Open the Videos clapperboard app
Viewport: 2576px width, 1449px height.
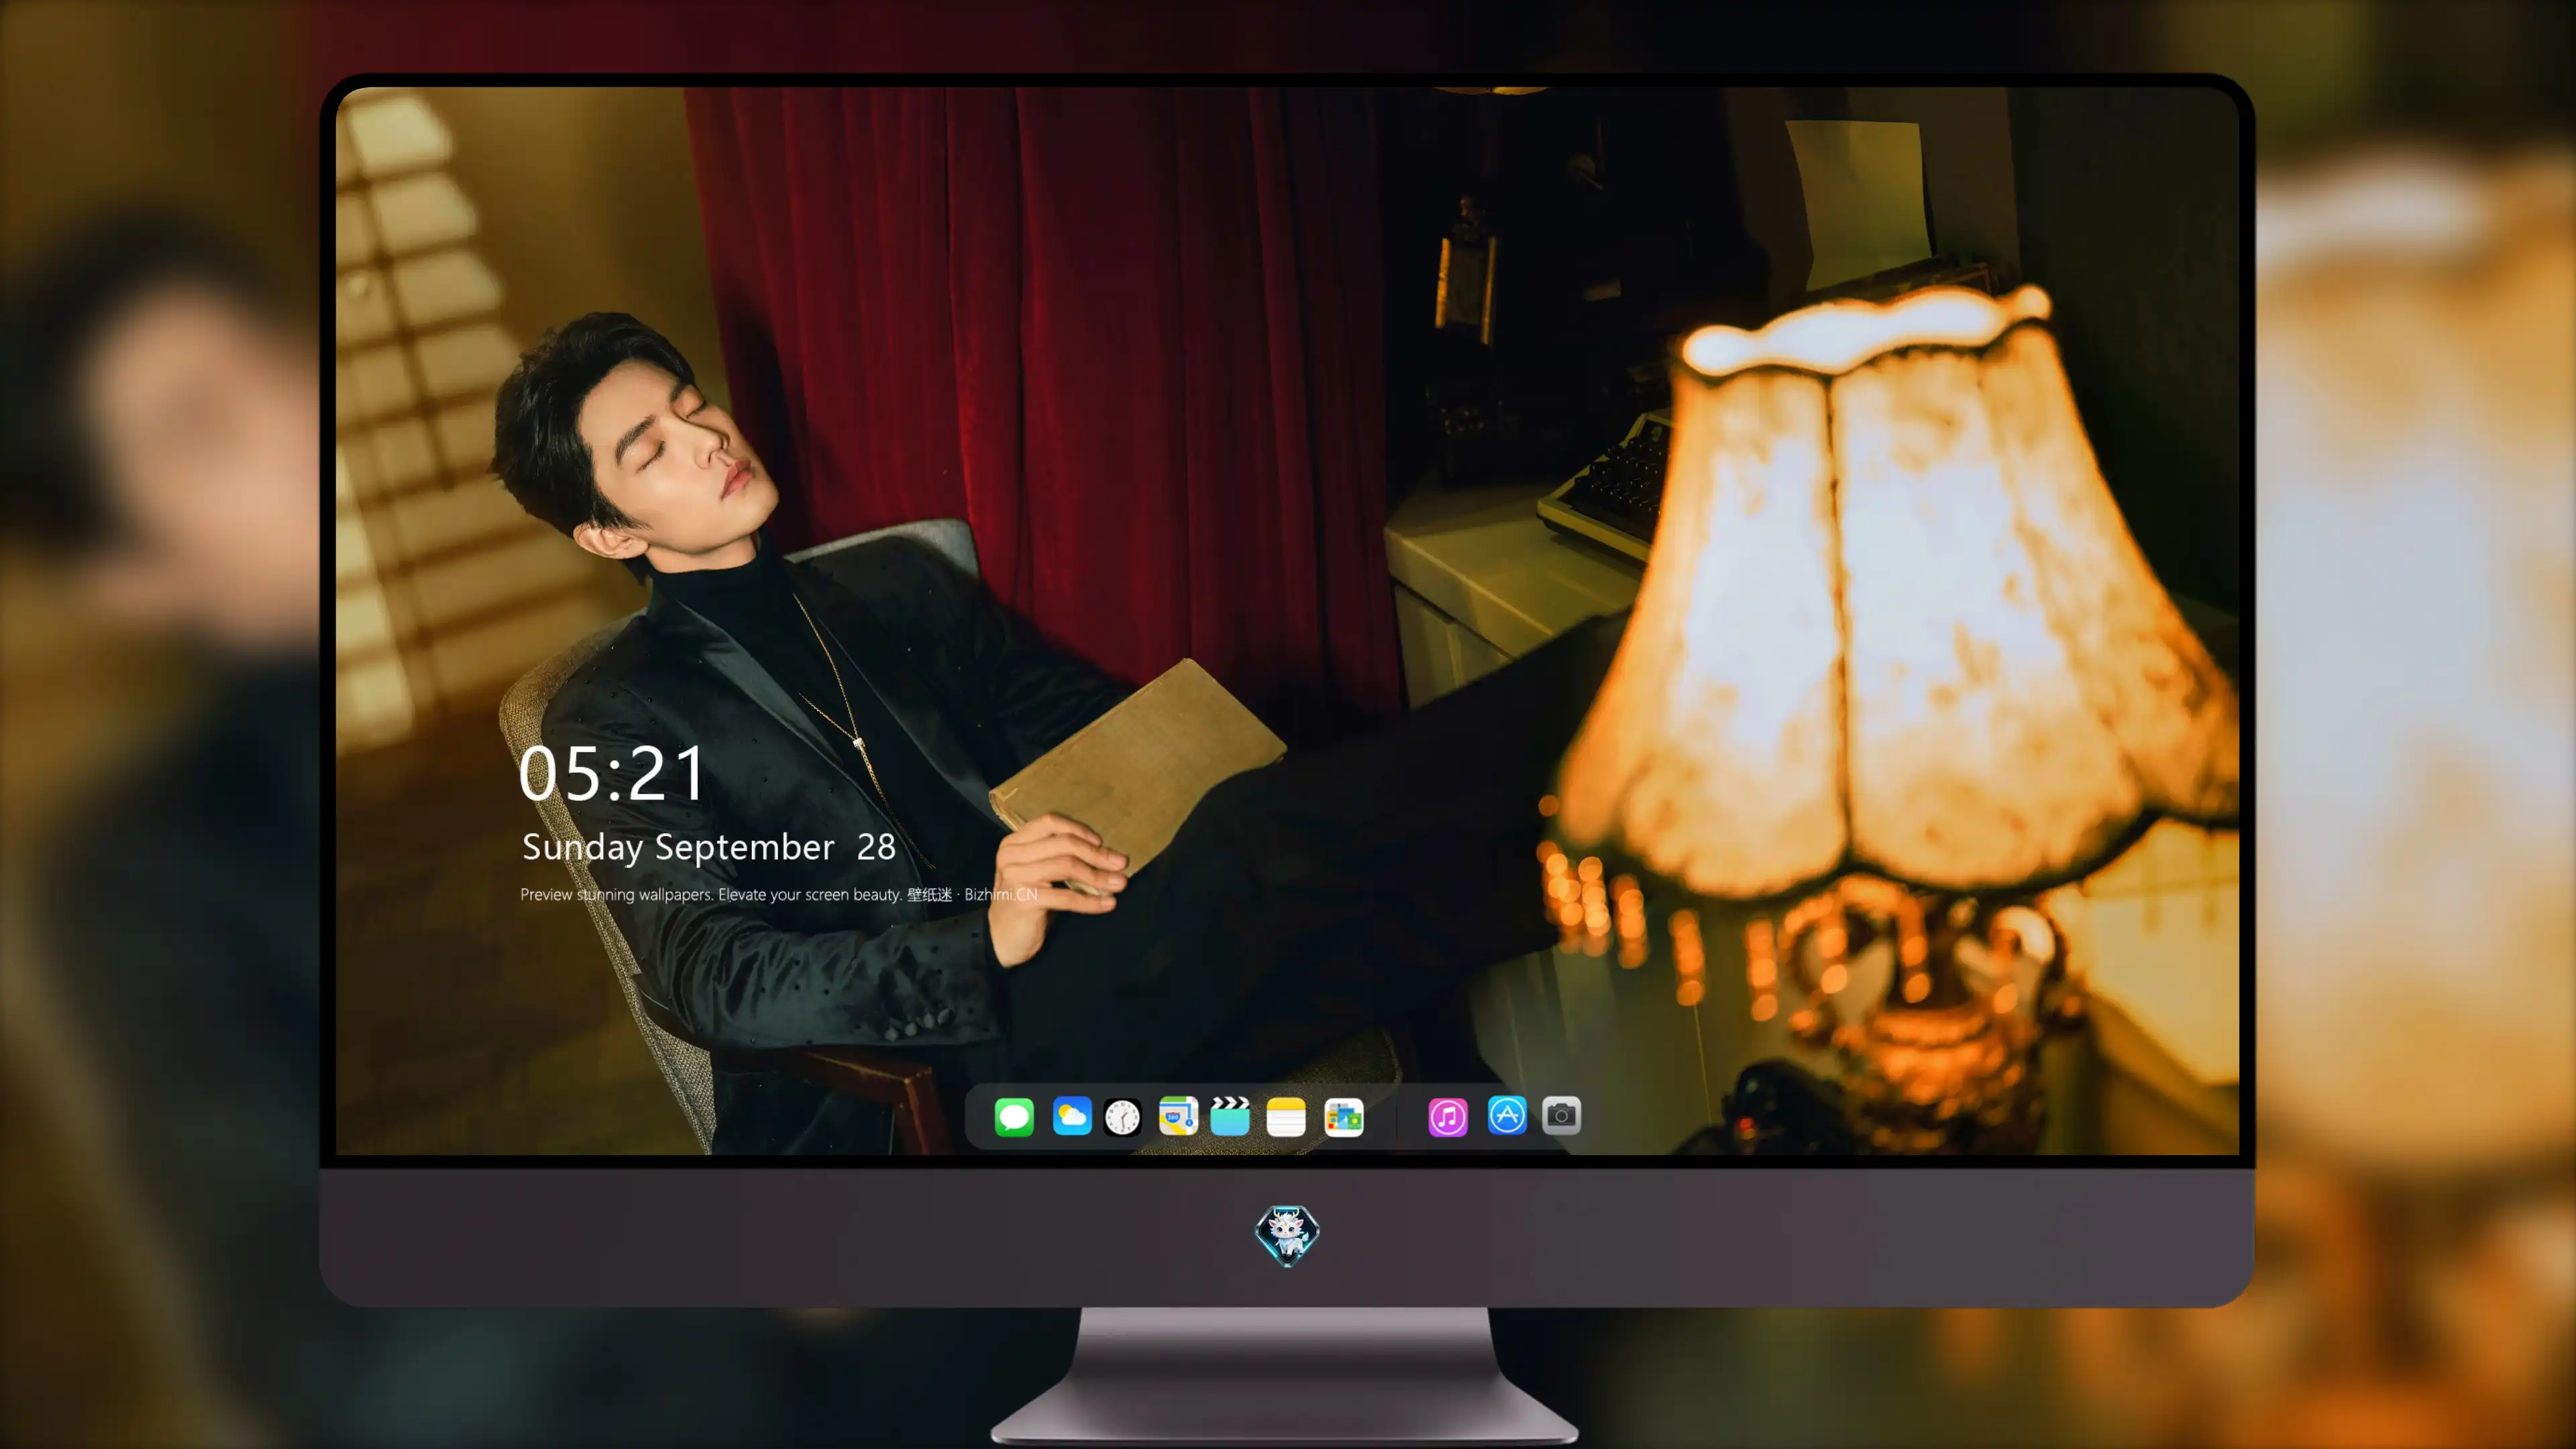tap(1230, 1116)
